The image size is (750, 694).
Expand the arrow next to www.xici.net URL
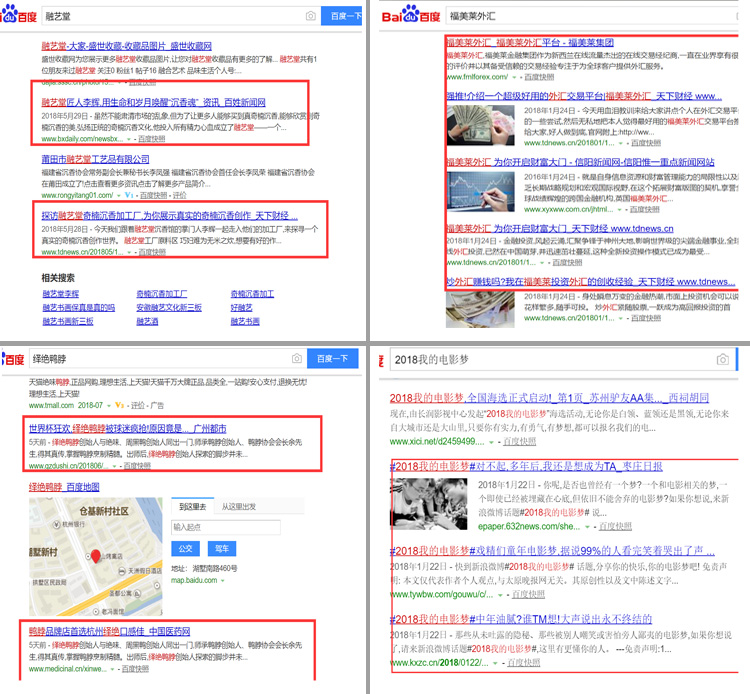click(491, 442)
